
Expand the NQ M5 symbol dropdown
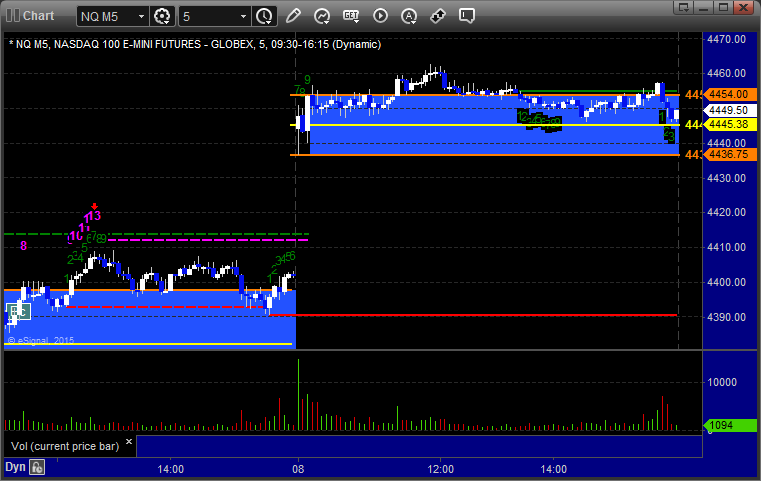point(141,17)
